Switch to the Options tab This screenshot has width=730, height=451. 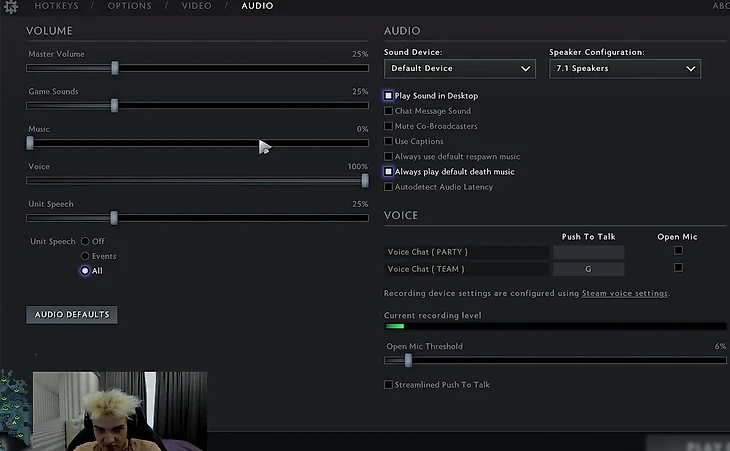[x=130, y=6]
